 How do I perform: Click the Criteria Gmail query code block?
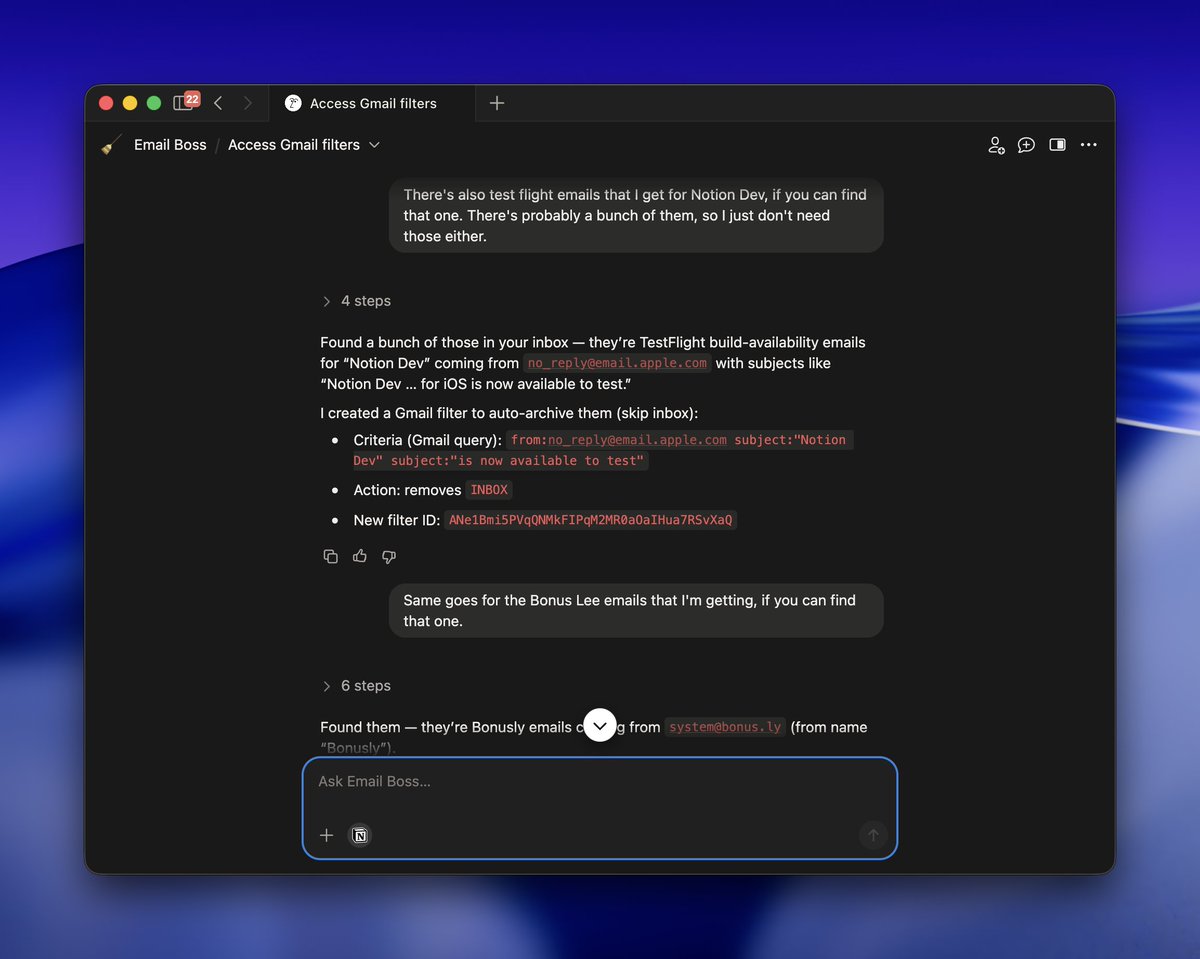[x=602, y=450]
